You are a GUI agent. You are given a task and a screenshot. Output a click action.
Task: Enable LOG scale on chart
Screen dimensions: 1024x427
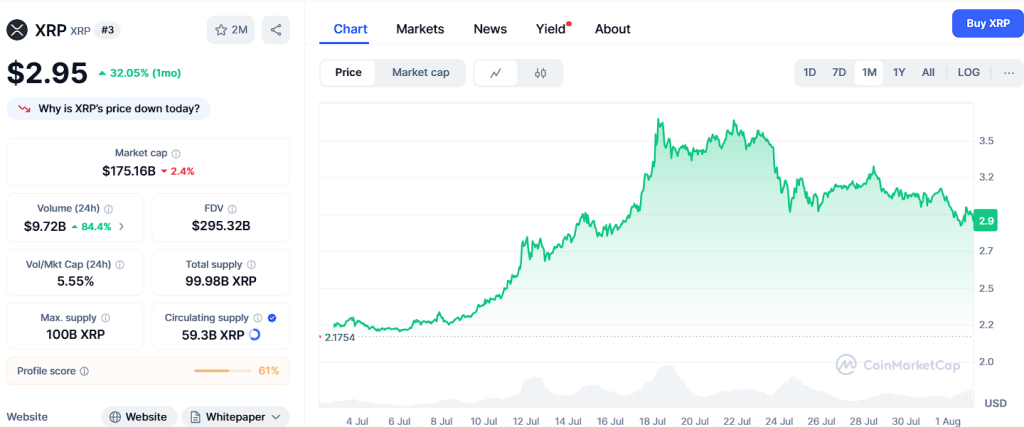[968, 72]
